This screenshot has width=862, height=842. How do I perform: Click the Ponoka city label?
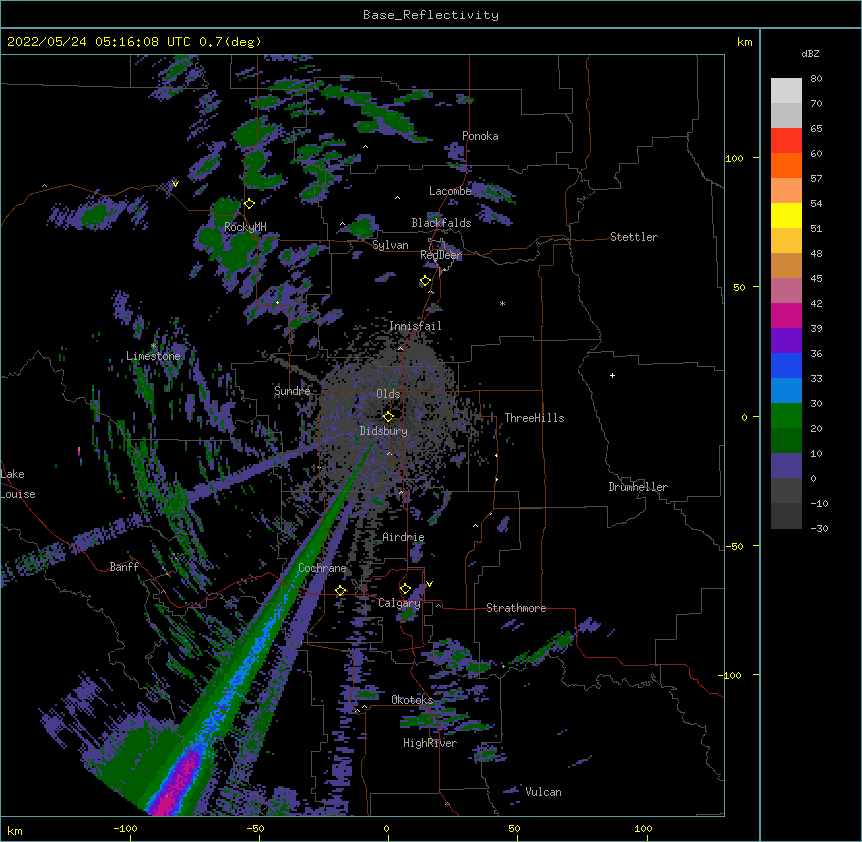tap(480, 136)
